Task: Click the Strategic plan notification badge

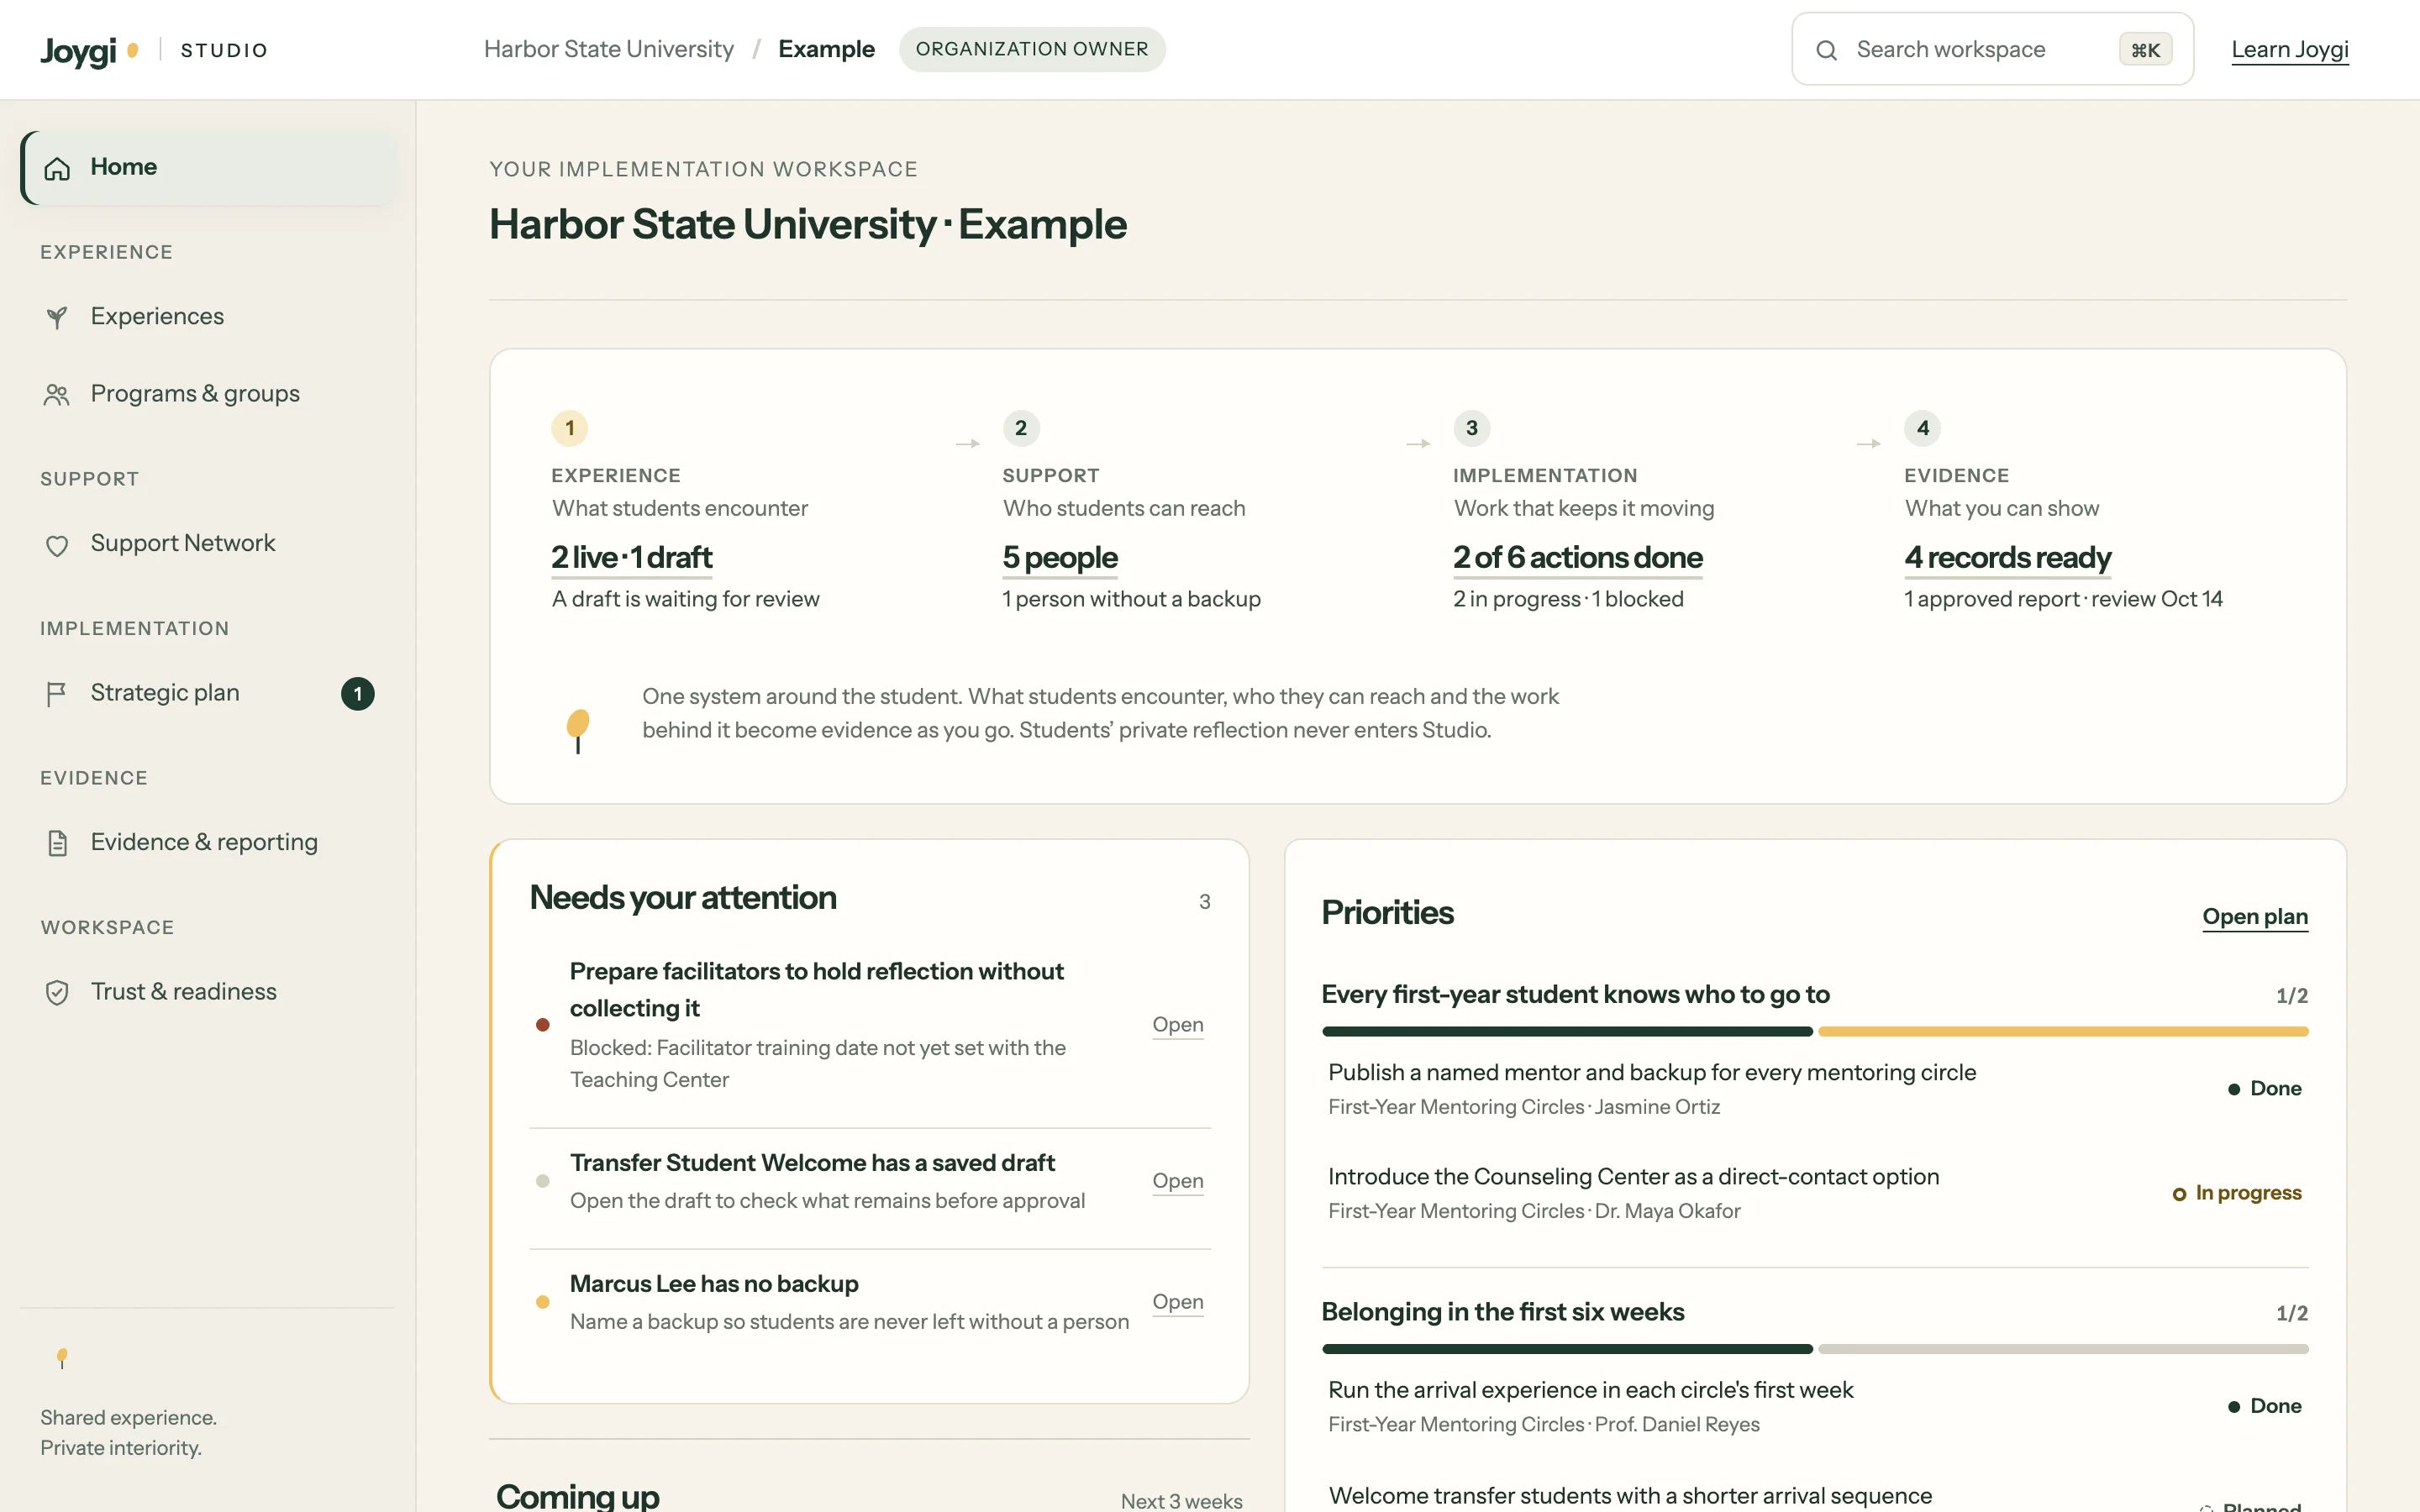Action: (358, 694)
